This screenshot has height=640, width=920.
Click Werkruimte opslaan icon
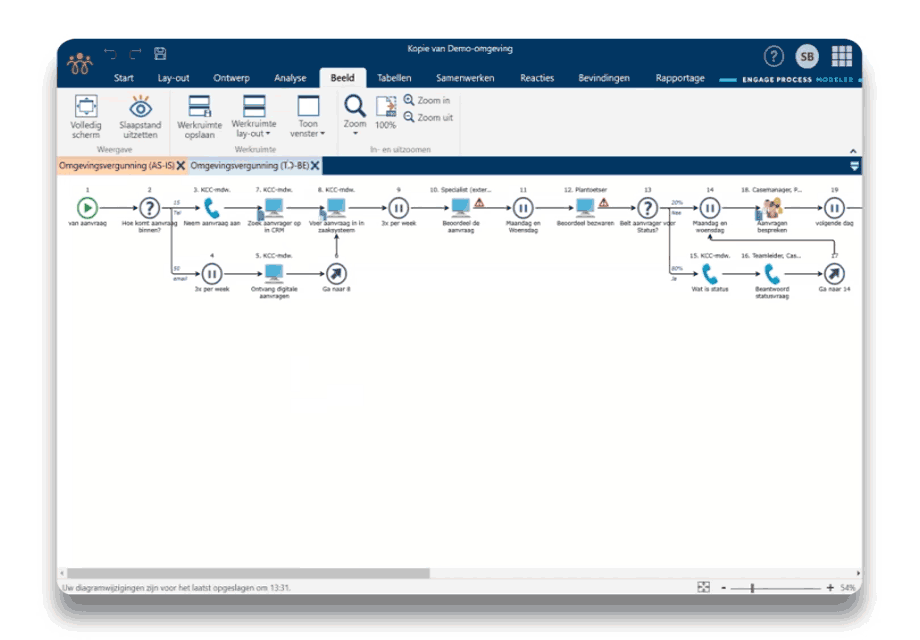pyautogui.click(x=199, y=107)
